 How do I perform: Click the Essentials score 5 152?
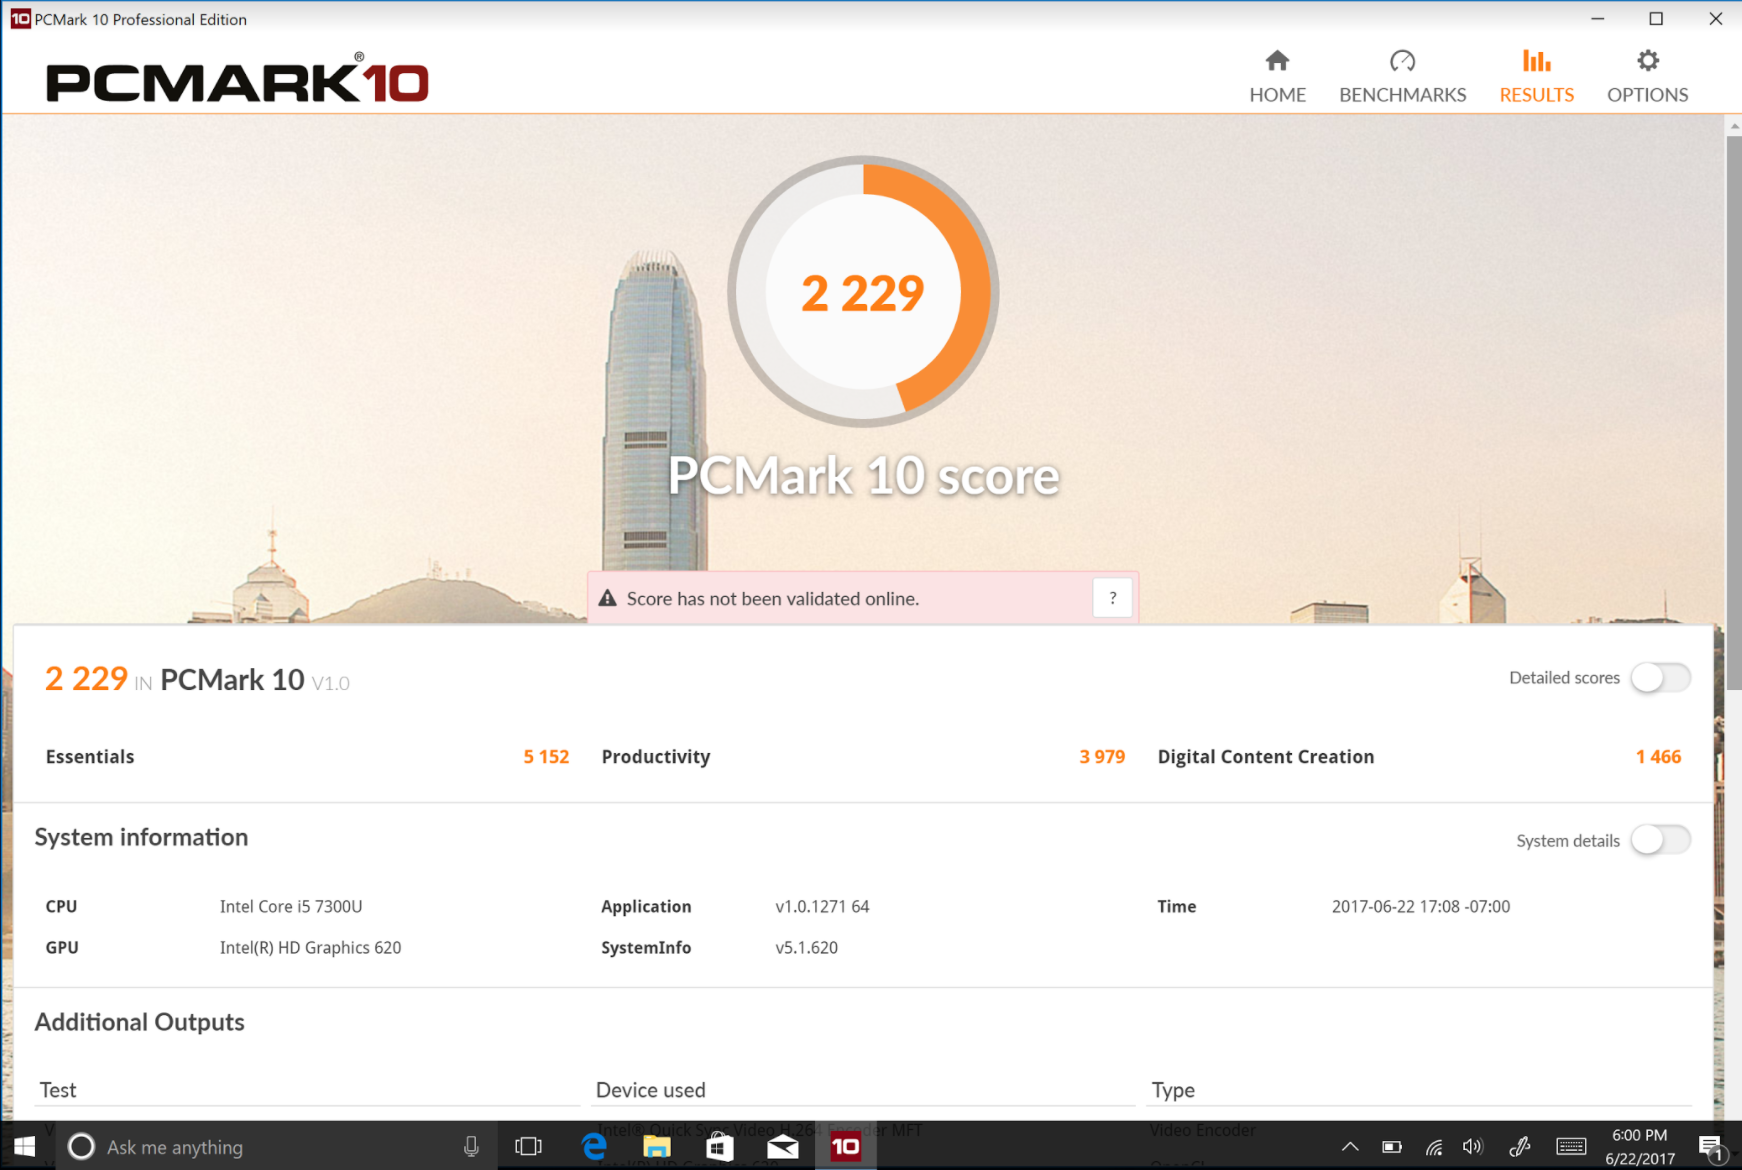pyautogui.click(x=546, y=757)
